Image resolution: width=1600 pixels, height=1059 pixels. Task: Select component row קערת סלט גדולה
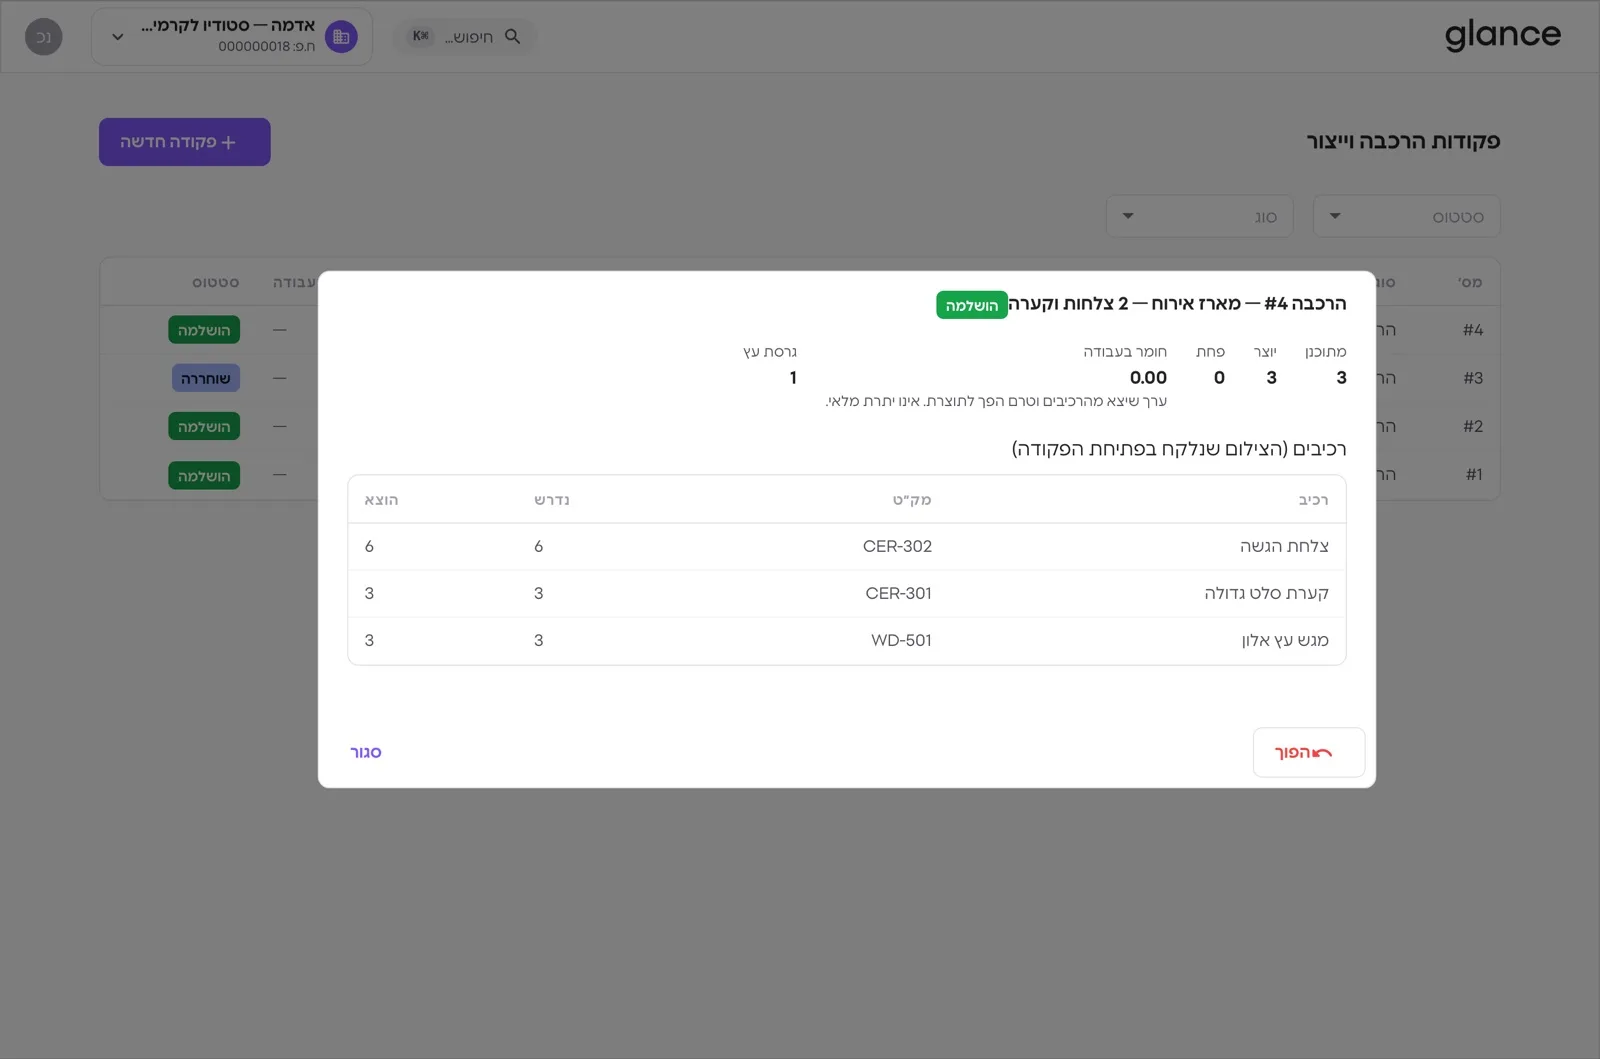[846, 593]
